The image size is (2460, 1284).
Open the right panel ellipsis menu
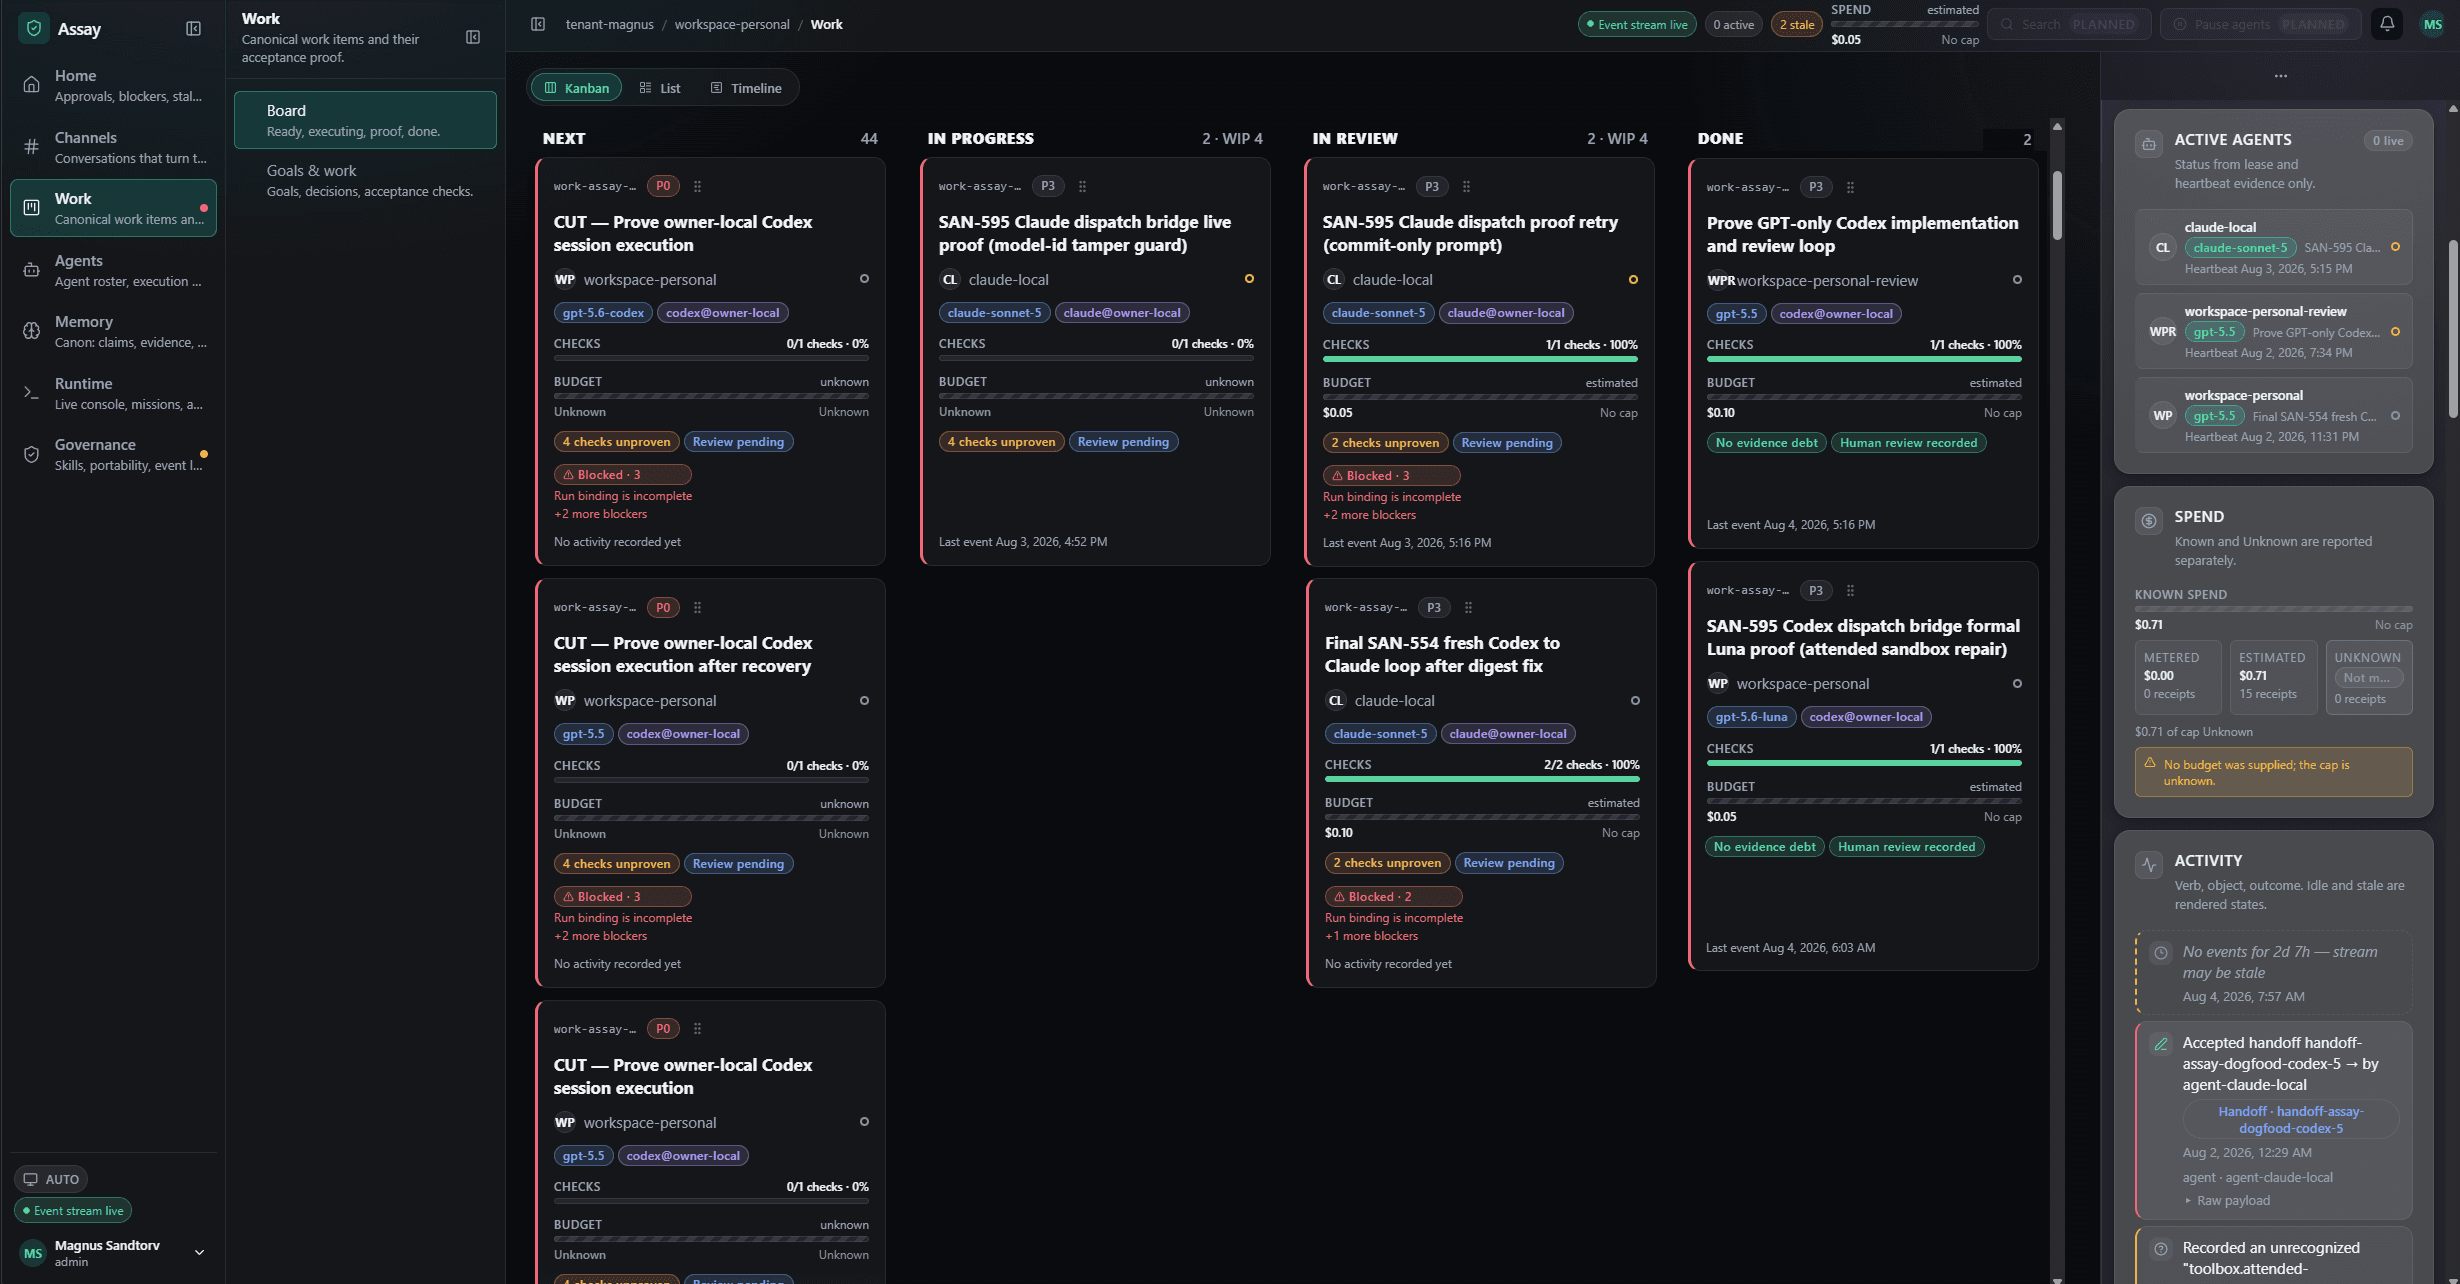click(x=2281, y=76)
